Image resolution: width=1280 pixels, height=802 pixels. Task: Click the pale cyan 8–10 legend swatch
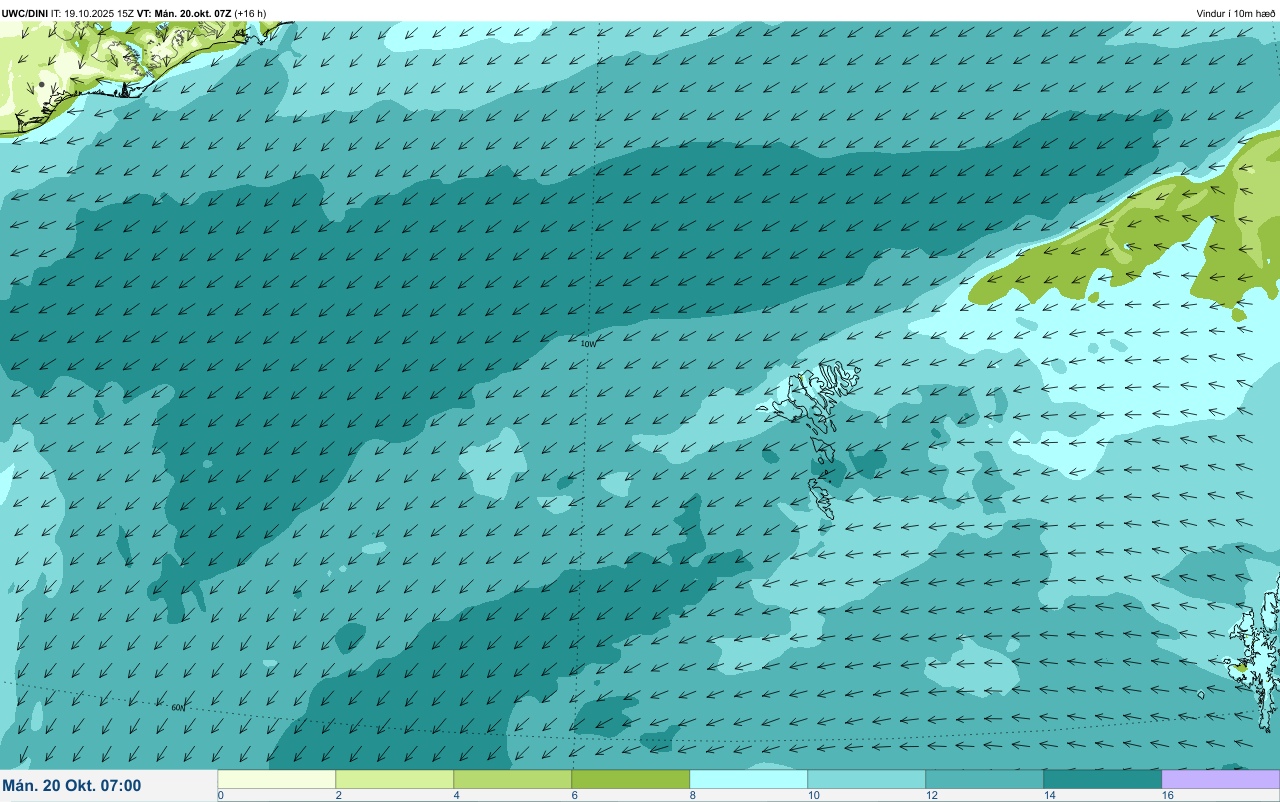tap(749, 779)
